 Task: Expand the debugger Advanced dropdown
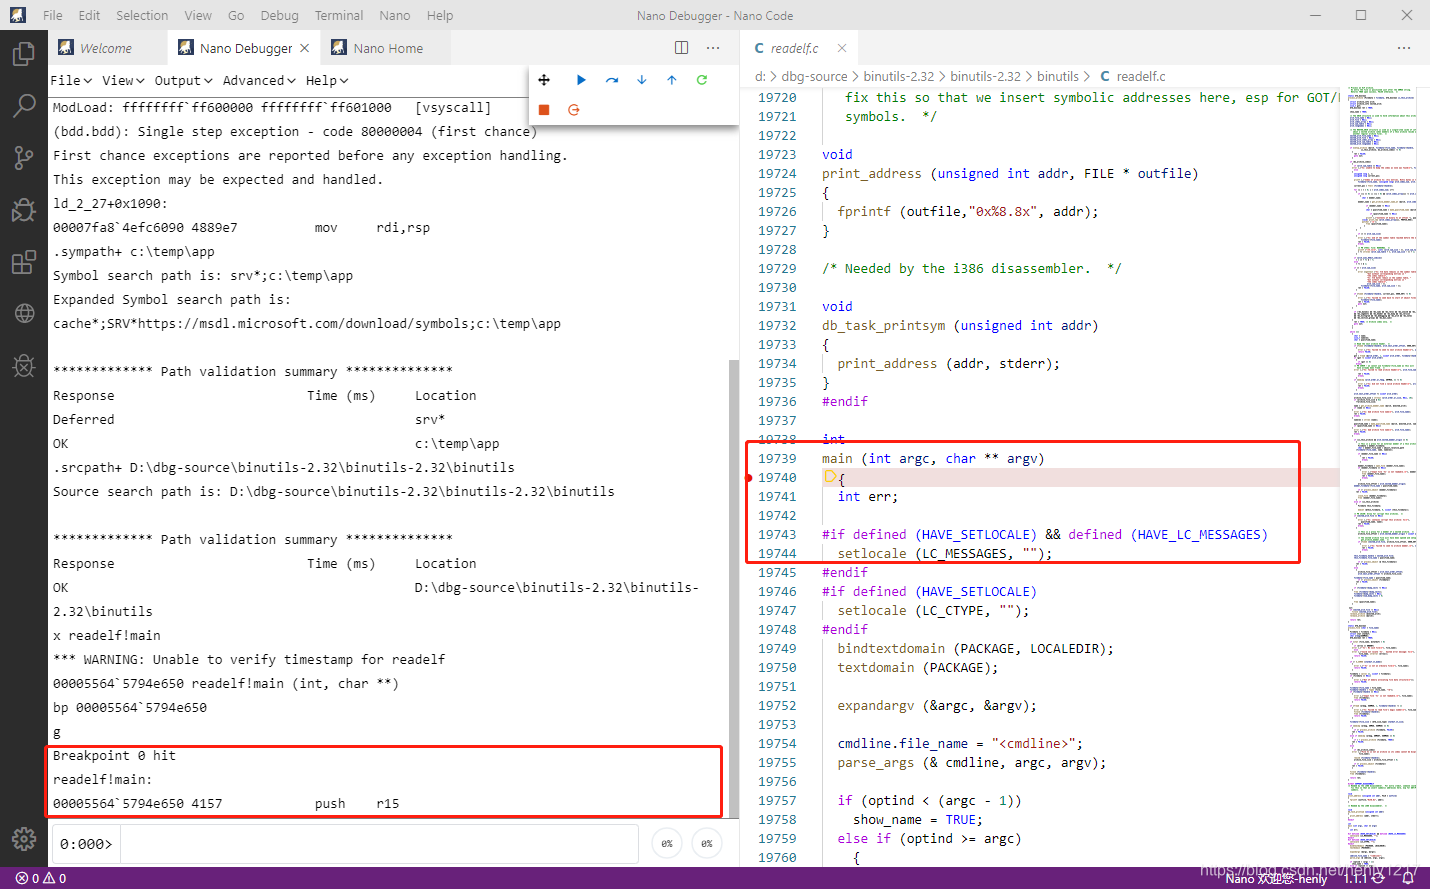pyautogui.click(x=259, y=81)
